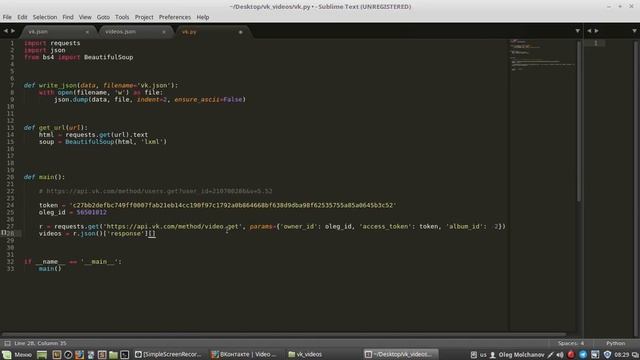
Task: Toggle the side bar status icon
Action: (7, 343)
